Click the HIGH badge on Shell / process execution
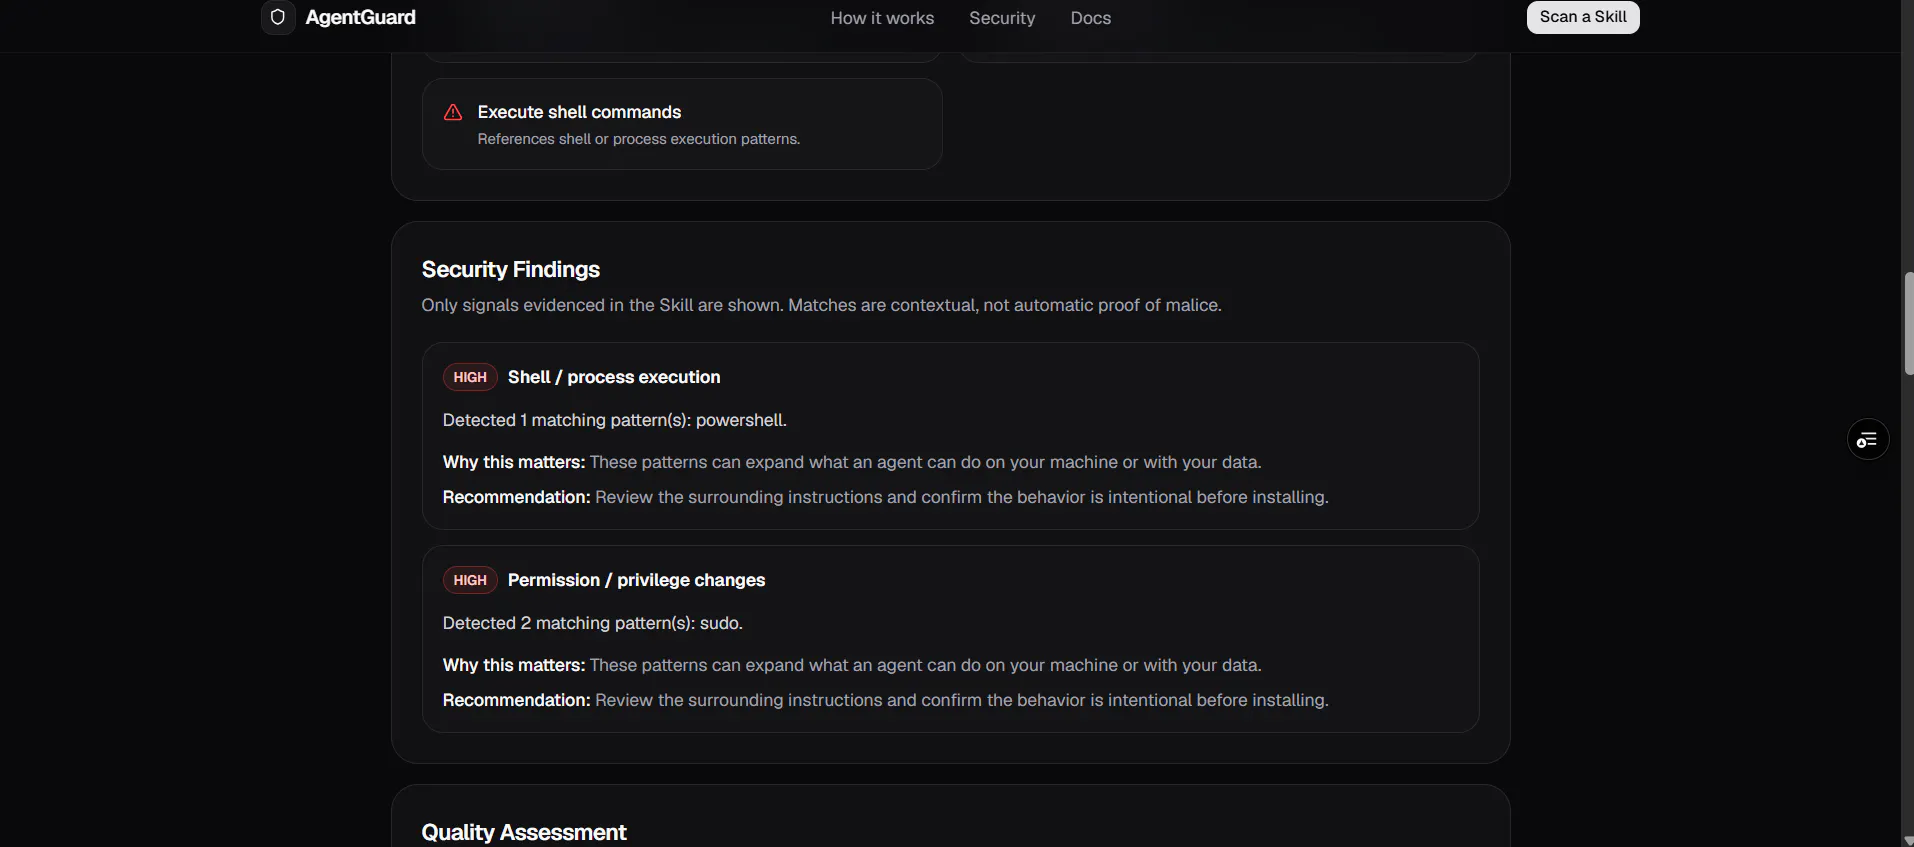This screenshot has width=1914, height=847. (470, 377)
